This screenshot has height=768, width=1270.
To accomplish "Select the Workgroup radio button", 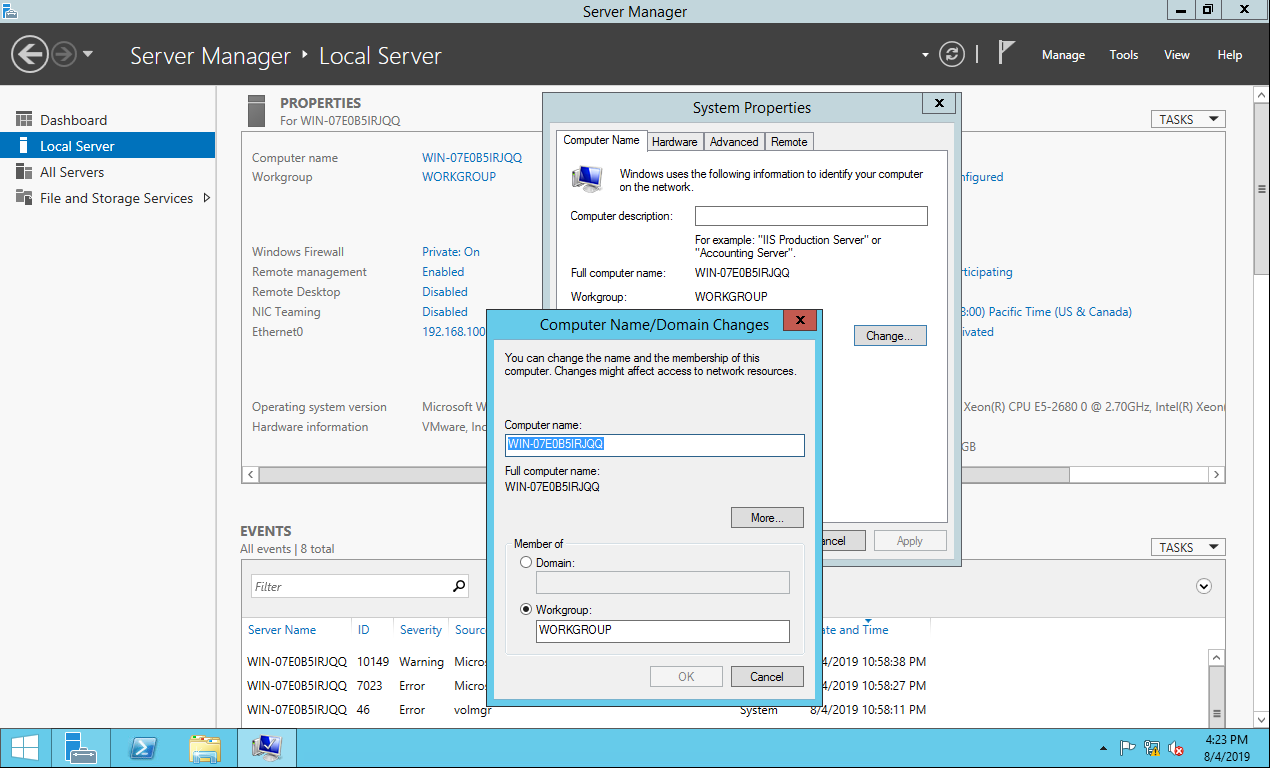I will (x=526, y=609).
